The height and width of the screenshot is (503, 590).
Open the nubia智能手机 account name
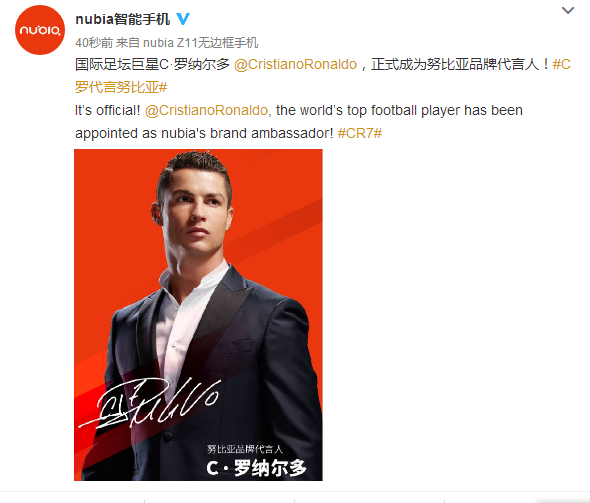point(123,19)
